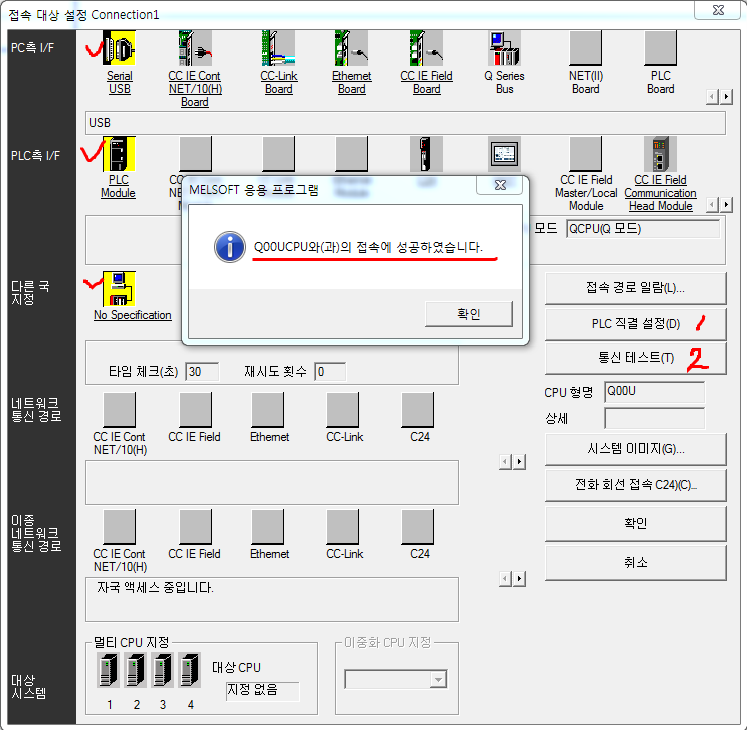
Task: Click PLC 직결 설정(D) button
Action: (636, 324)
